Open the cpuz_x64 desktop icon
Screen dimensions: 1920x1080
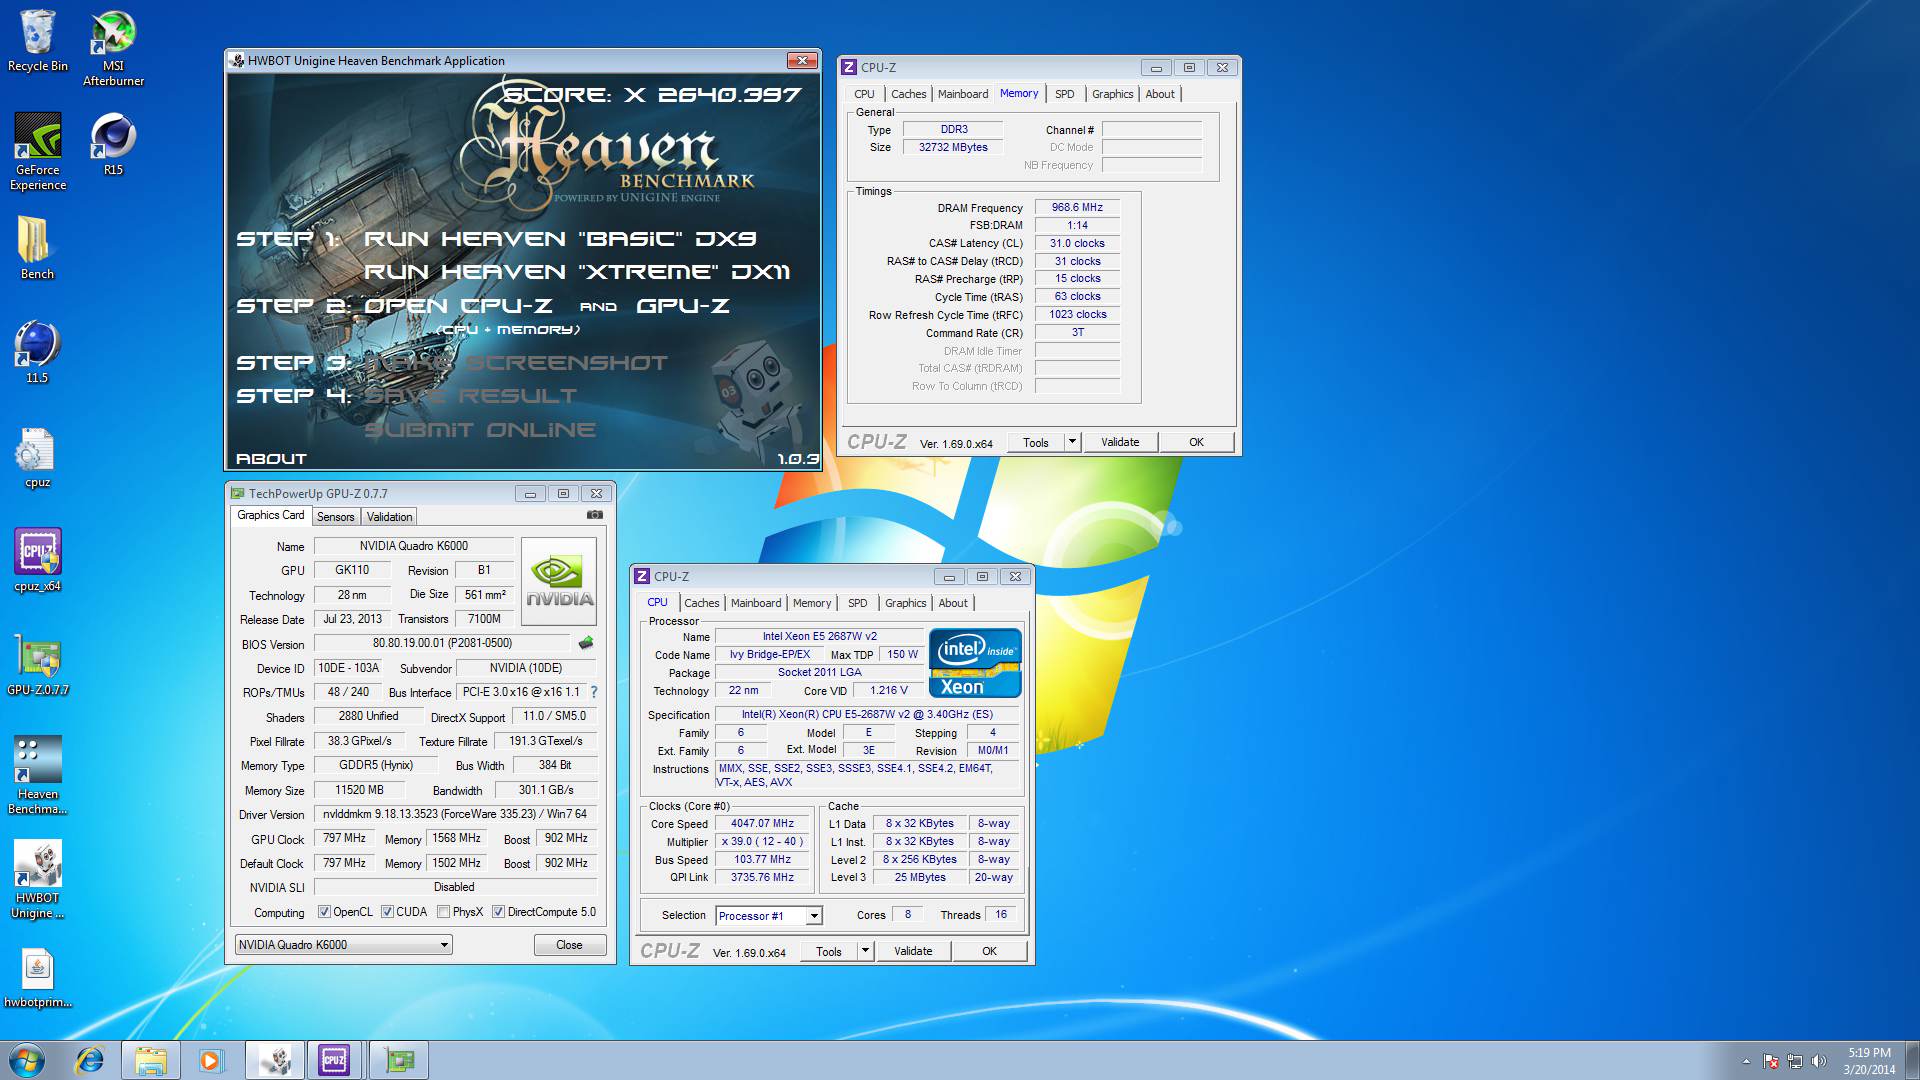[x=38, y=560]
